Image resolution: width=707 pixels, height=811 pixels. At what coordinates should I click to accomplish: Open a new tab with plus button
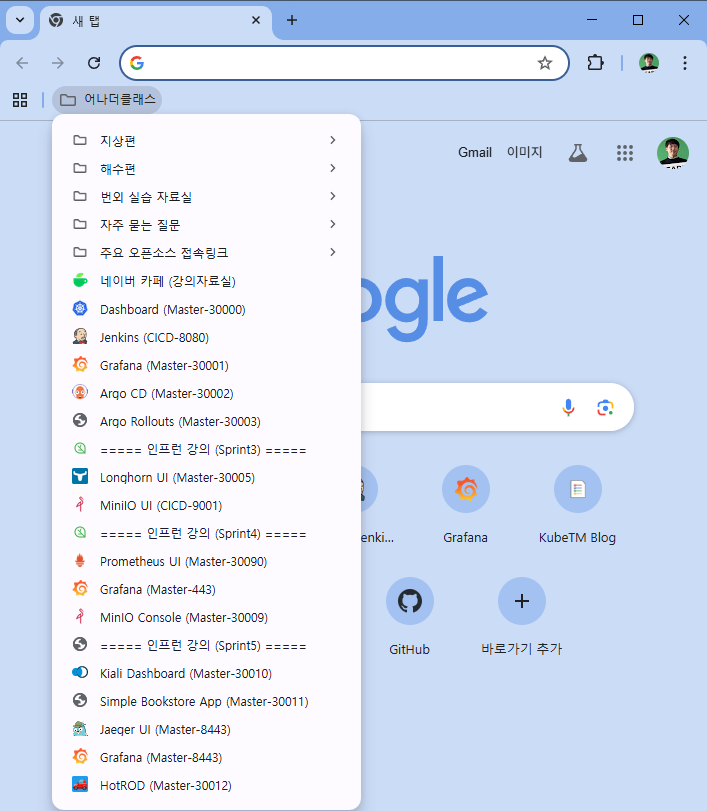pyautogui.click(x=292, y=20)
